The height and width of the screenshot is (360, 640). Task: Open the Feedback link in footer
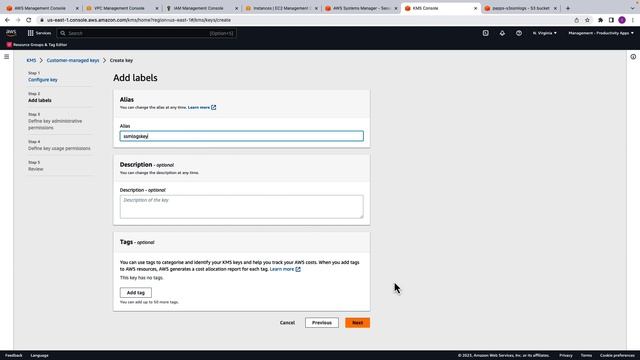click(x=14, y=356)
